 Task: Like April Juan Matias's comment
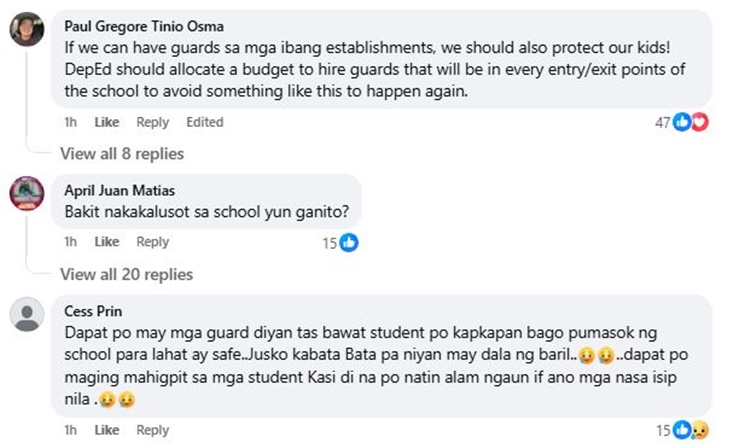click(x=107, y=242)
